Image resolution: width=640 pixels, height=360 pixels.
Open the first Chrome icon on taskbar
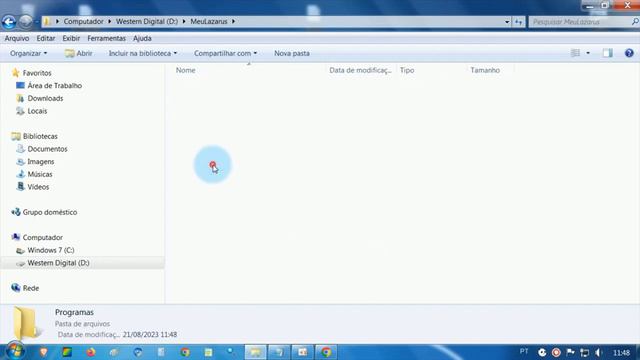click(185, 352)
